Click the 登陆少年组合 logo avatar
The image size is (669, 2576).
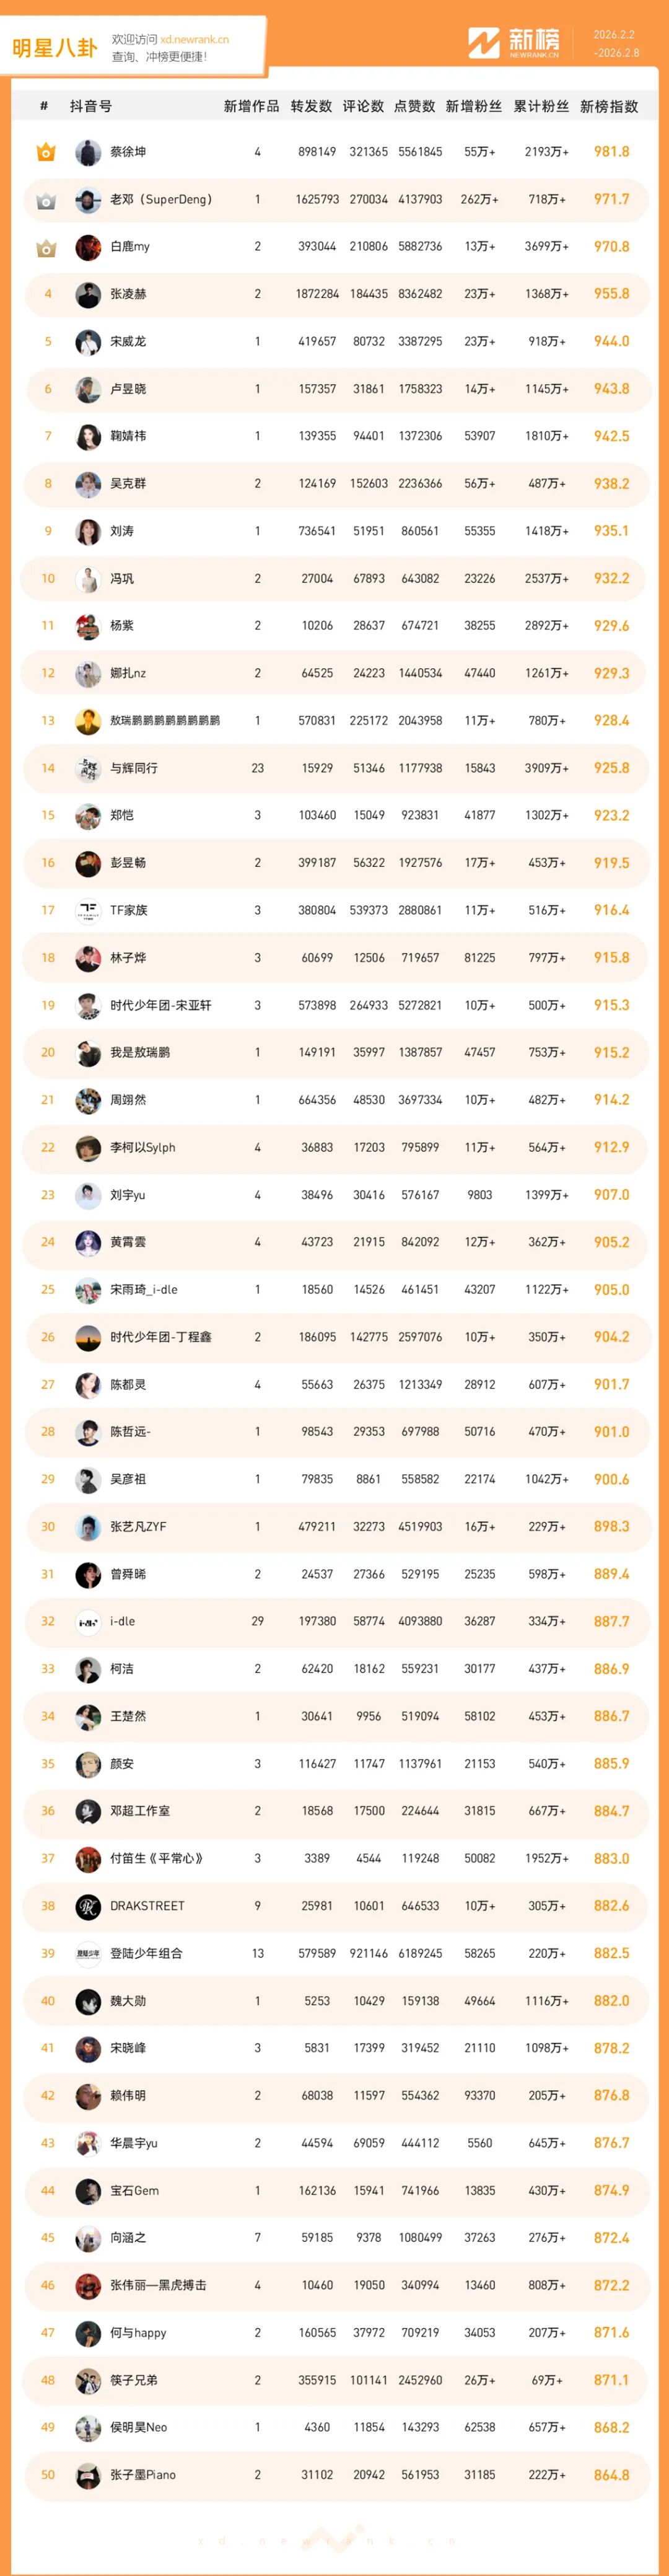[x=88, y=1953]
